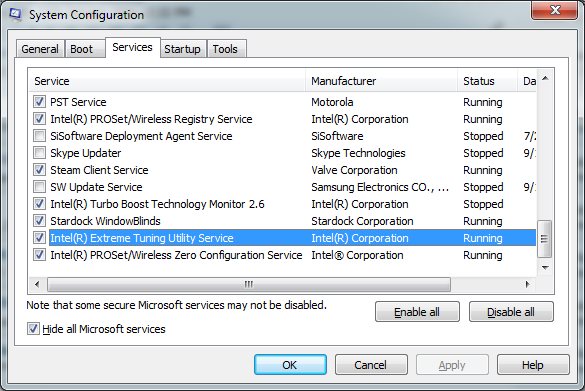Viewport: 585px width, 391px height.
Task: Toggle Hide all Microsoft services checkbox
Action: point(33,329)
